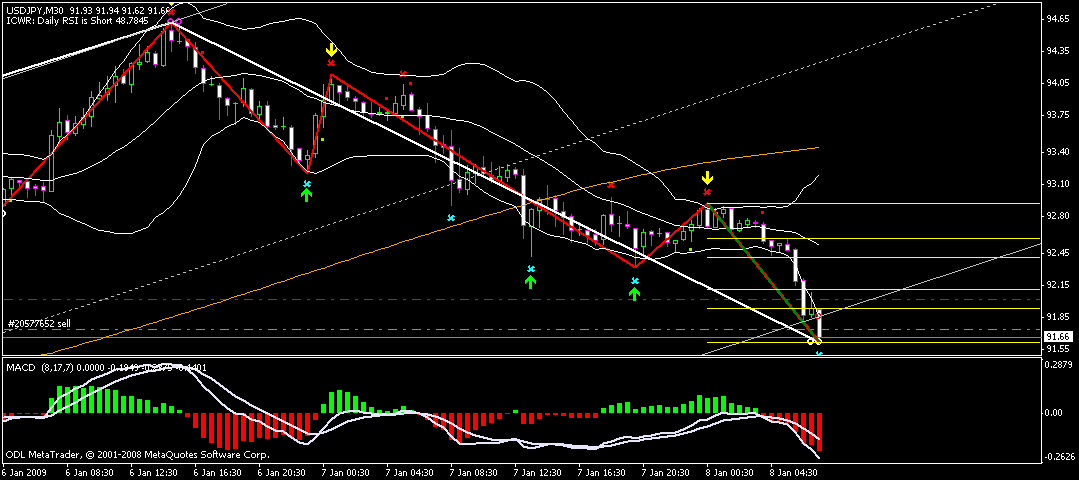Click the #20577652 sell order label
The height and width of the screenshot is (480, 1079).
[38, 324]
